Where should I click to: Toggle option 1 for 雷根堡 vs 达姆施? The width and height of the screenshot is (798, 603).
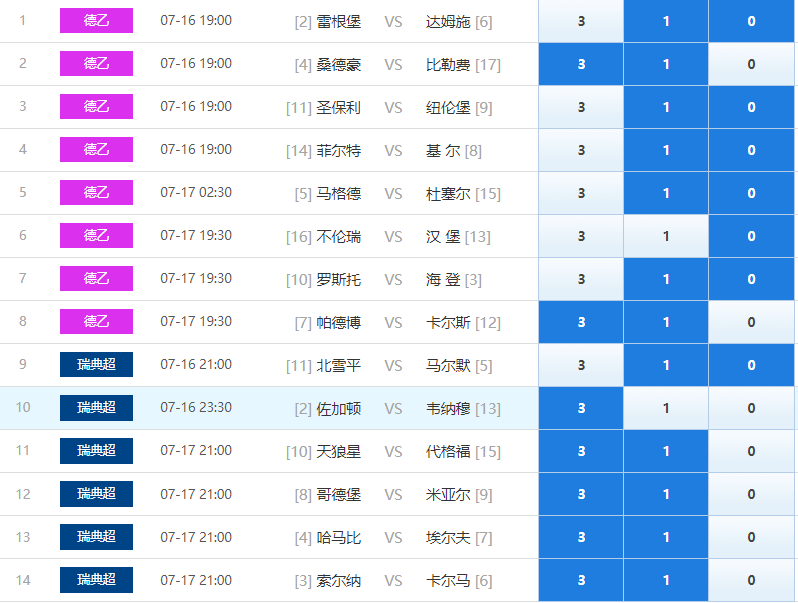coord(666,21)
